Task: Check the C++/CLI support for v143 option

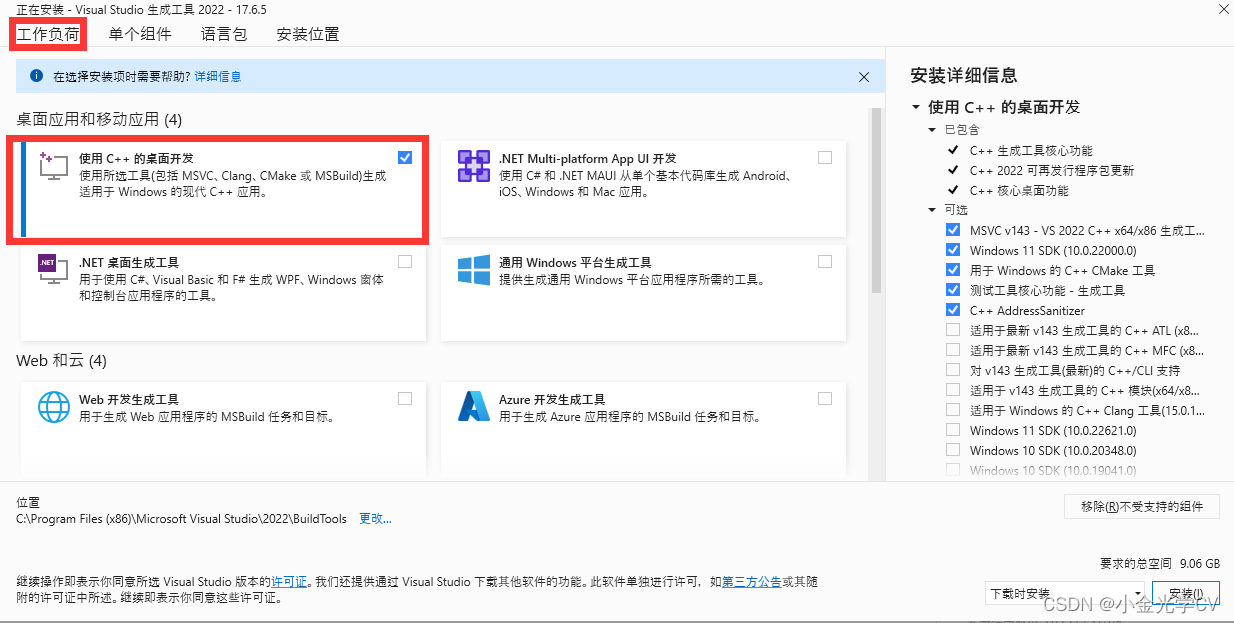Action: click(x=952, y=370)
